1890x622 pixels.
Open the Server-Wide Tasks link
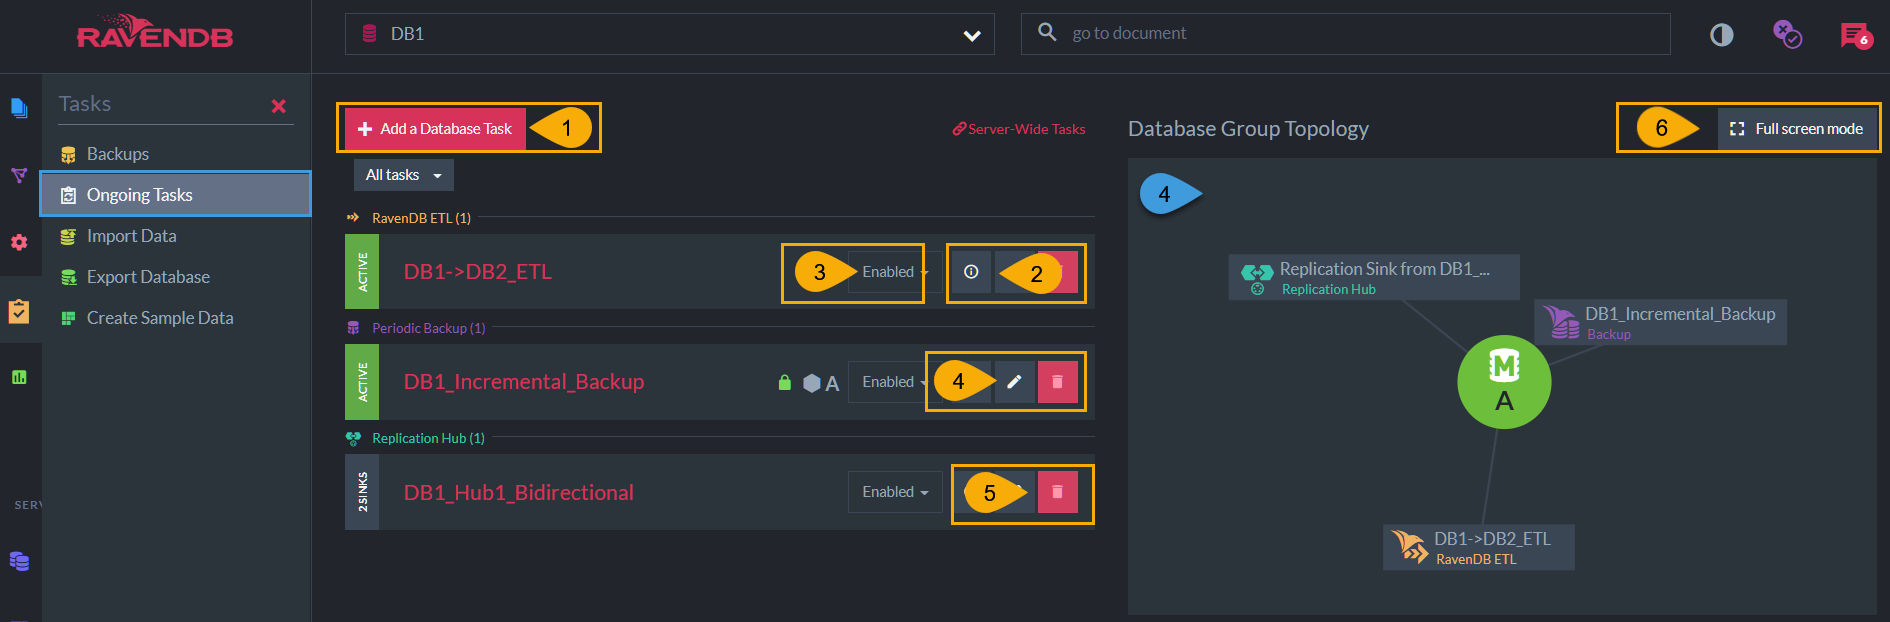click(1019, 129)
